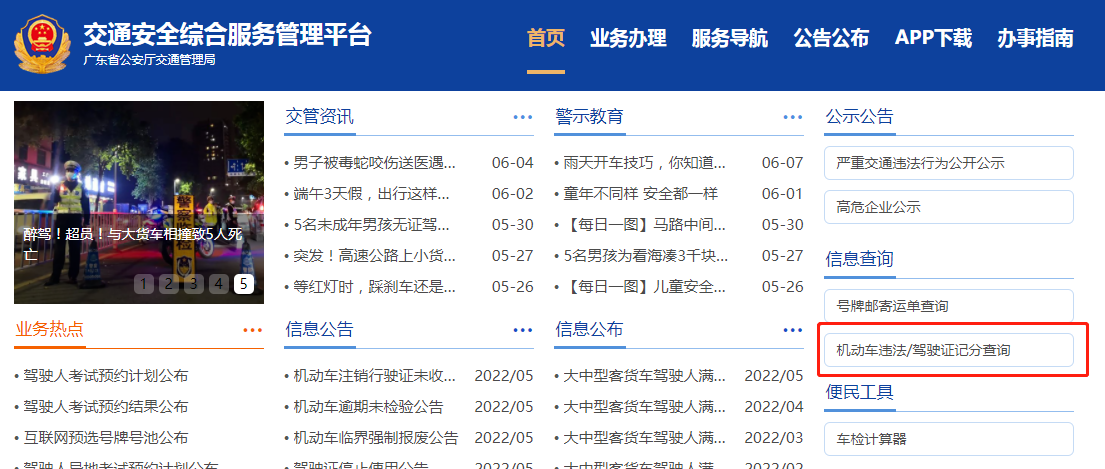1105x469 pixels.
Task: Open more items for 交管资讯
Action: [x=523, y=117]
